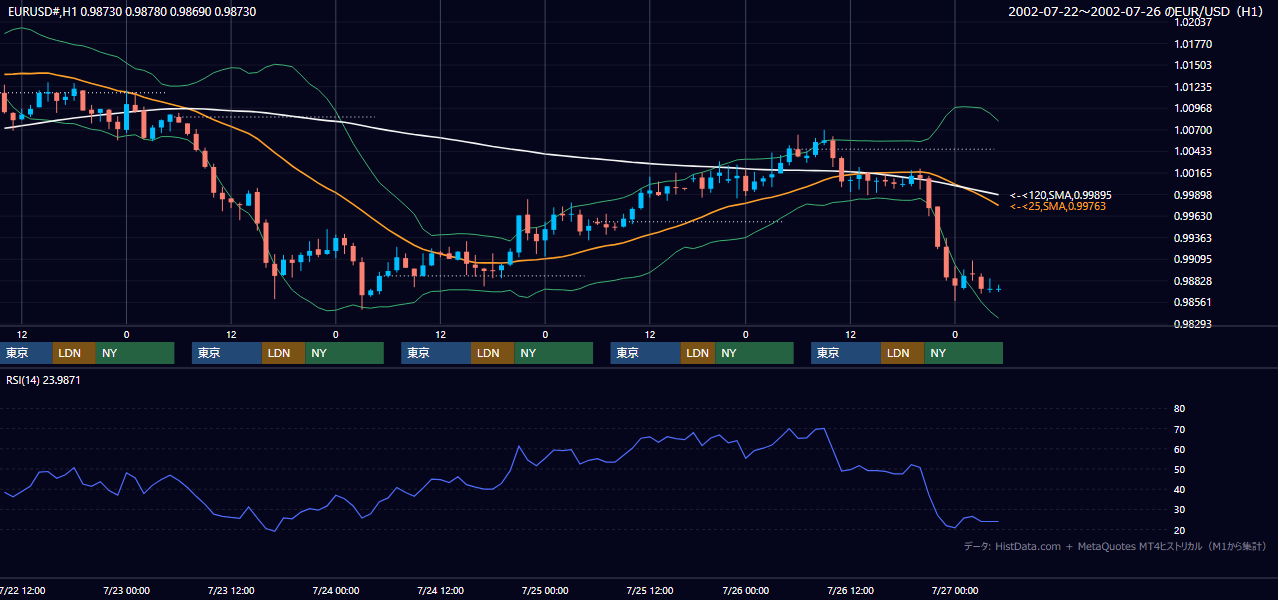The height and width of the screenshot is (600, 1278).
Task: Pick the 1.00968 price label
Action: tap(1193, 108)
